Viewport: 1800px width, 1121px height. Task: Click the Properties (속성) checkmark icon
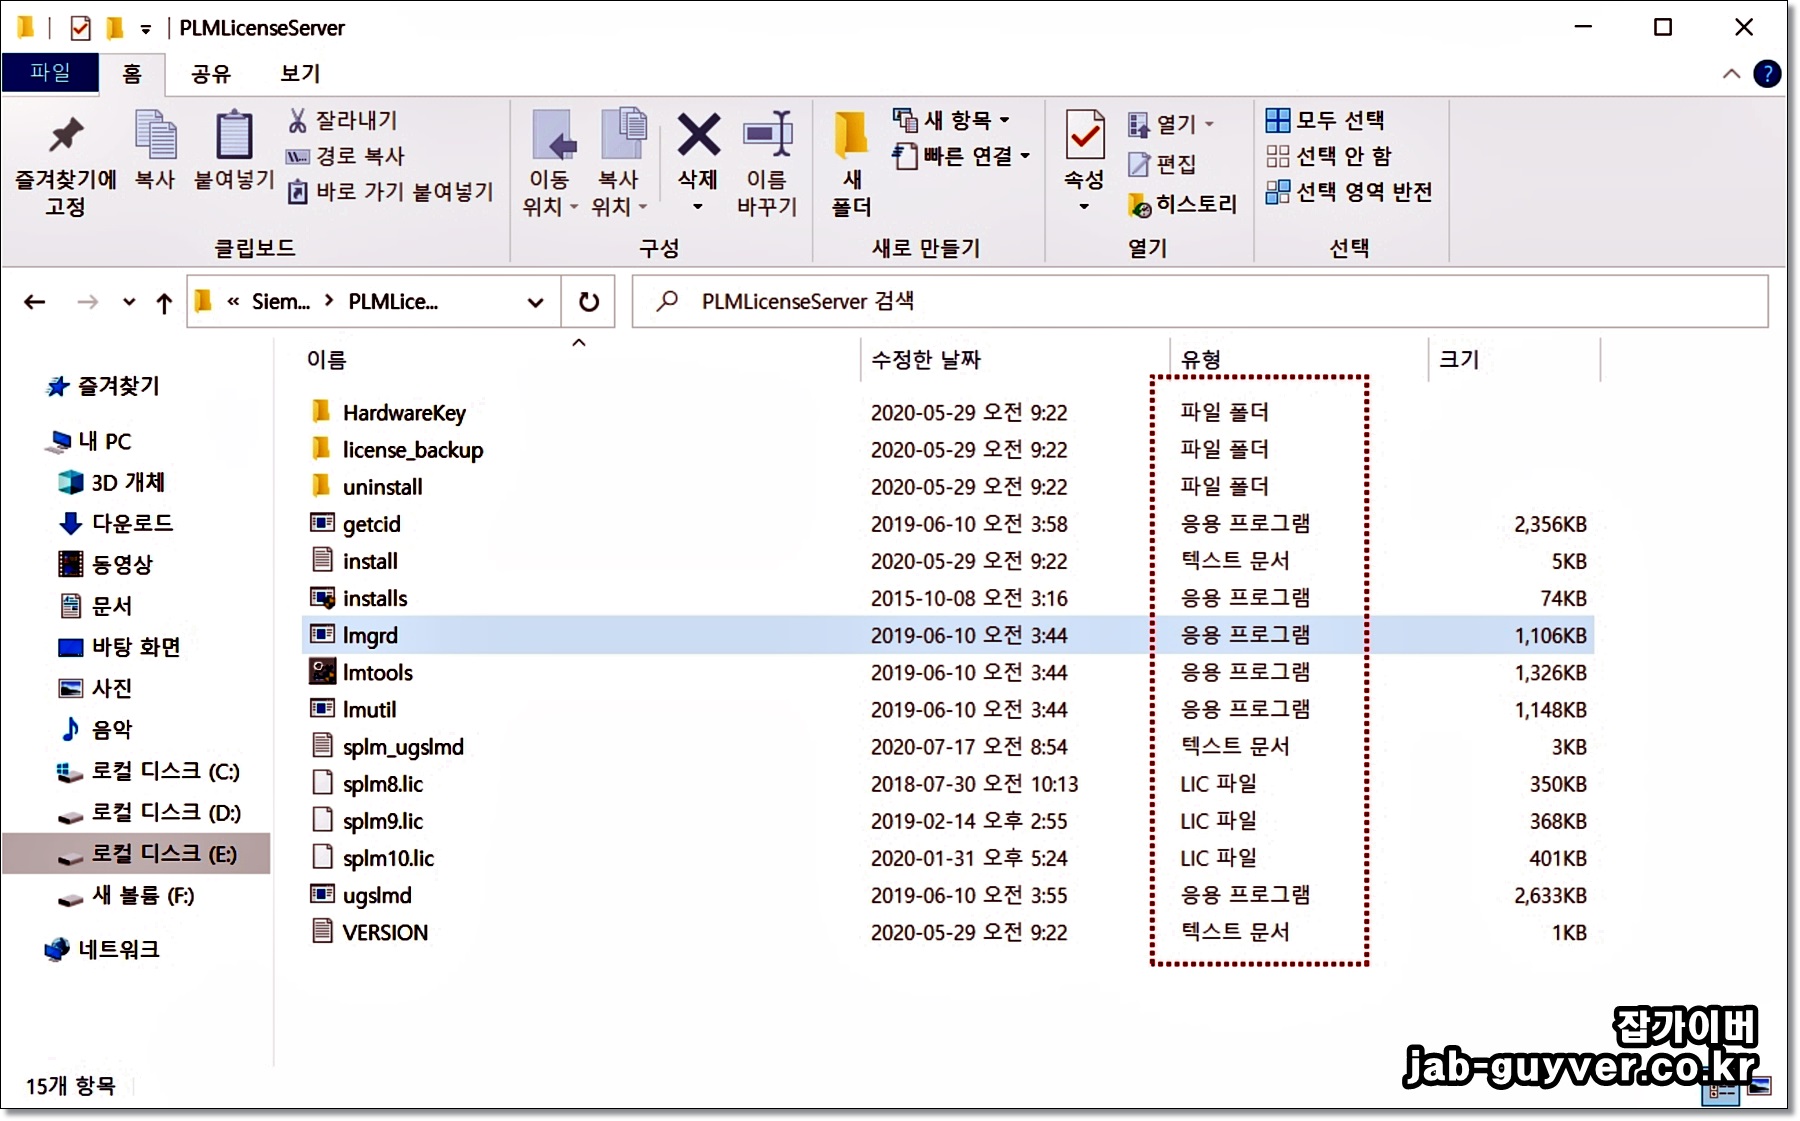tap(1084, 135)
